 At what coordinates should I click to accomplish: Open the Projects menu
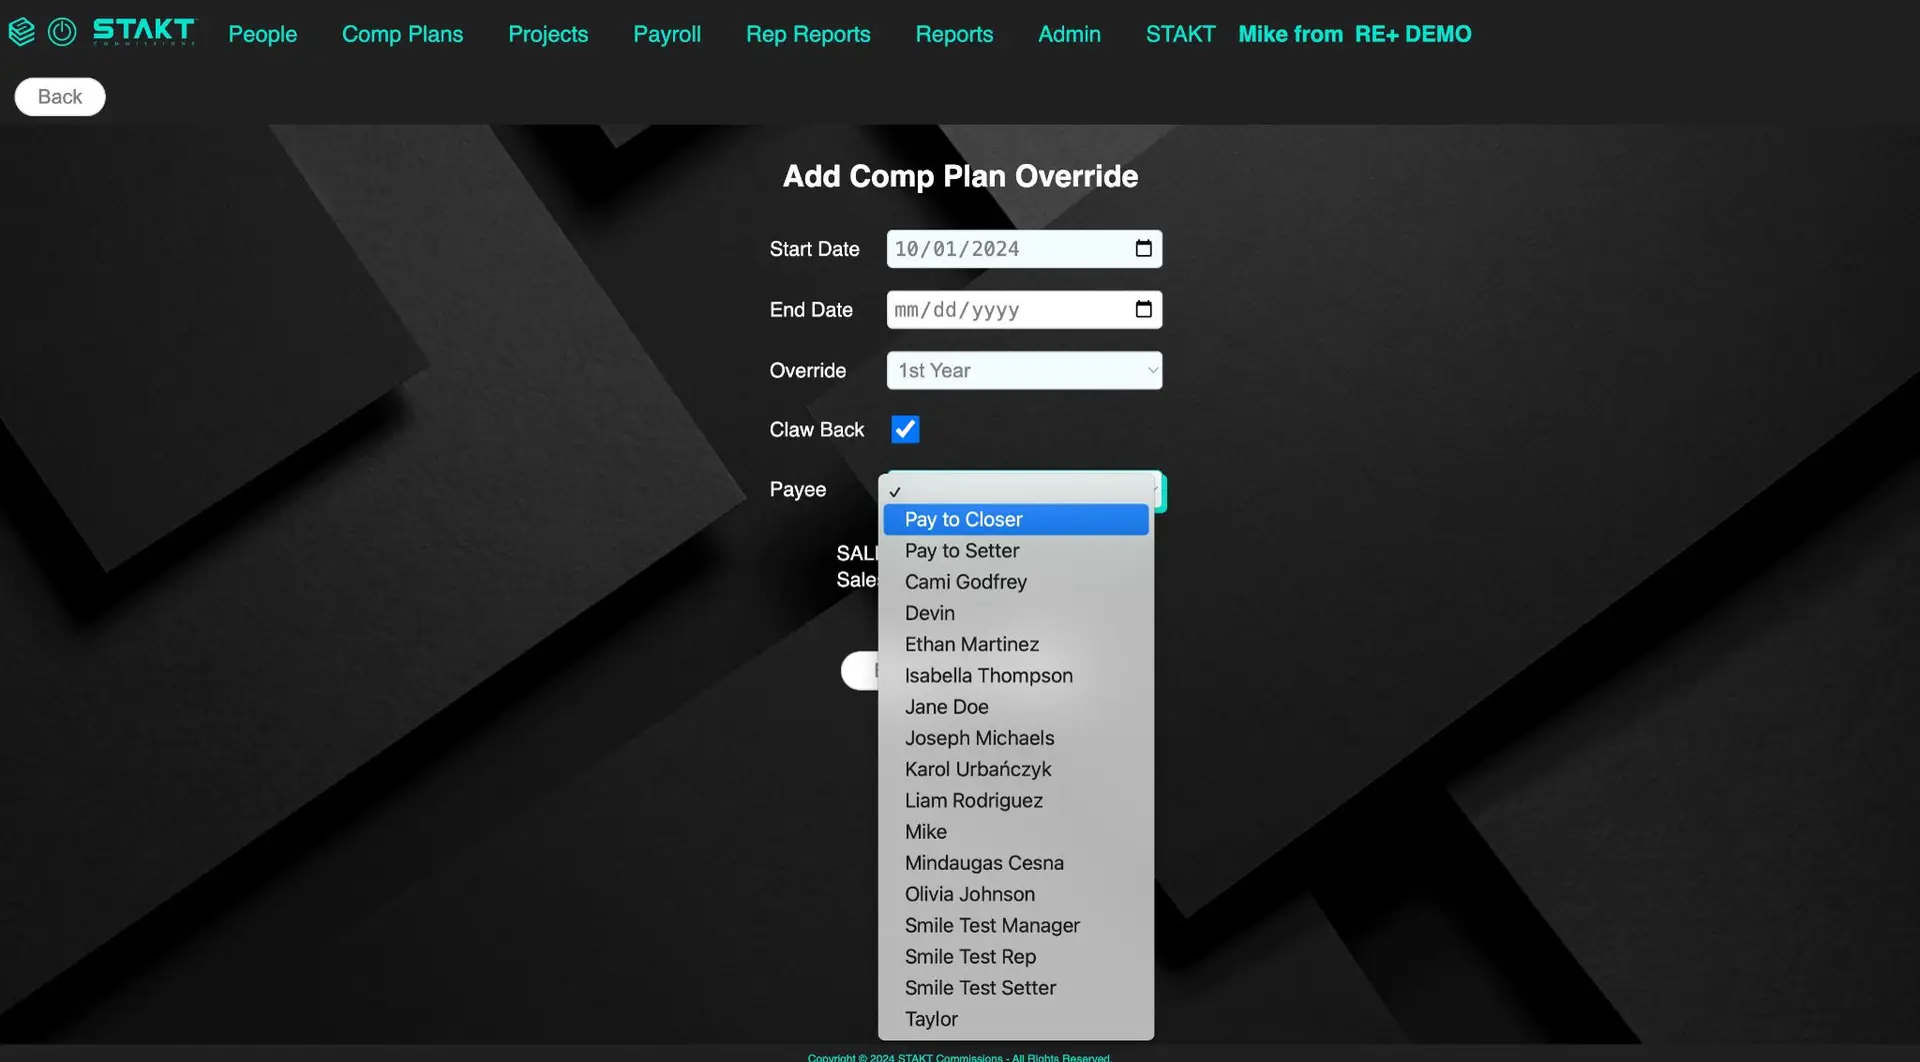(x=548, y=34)
